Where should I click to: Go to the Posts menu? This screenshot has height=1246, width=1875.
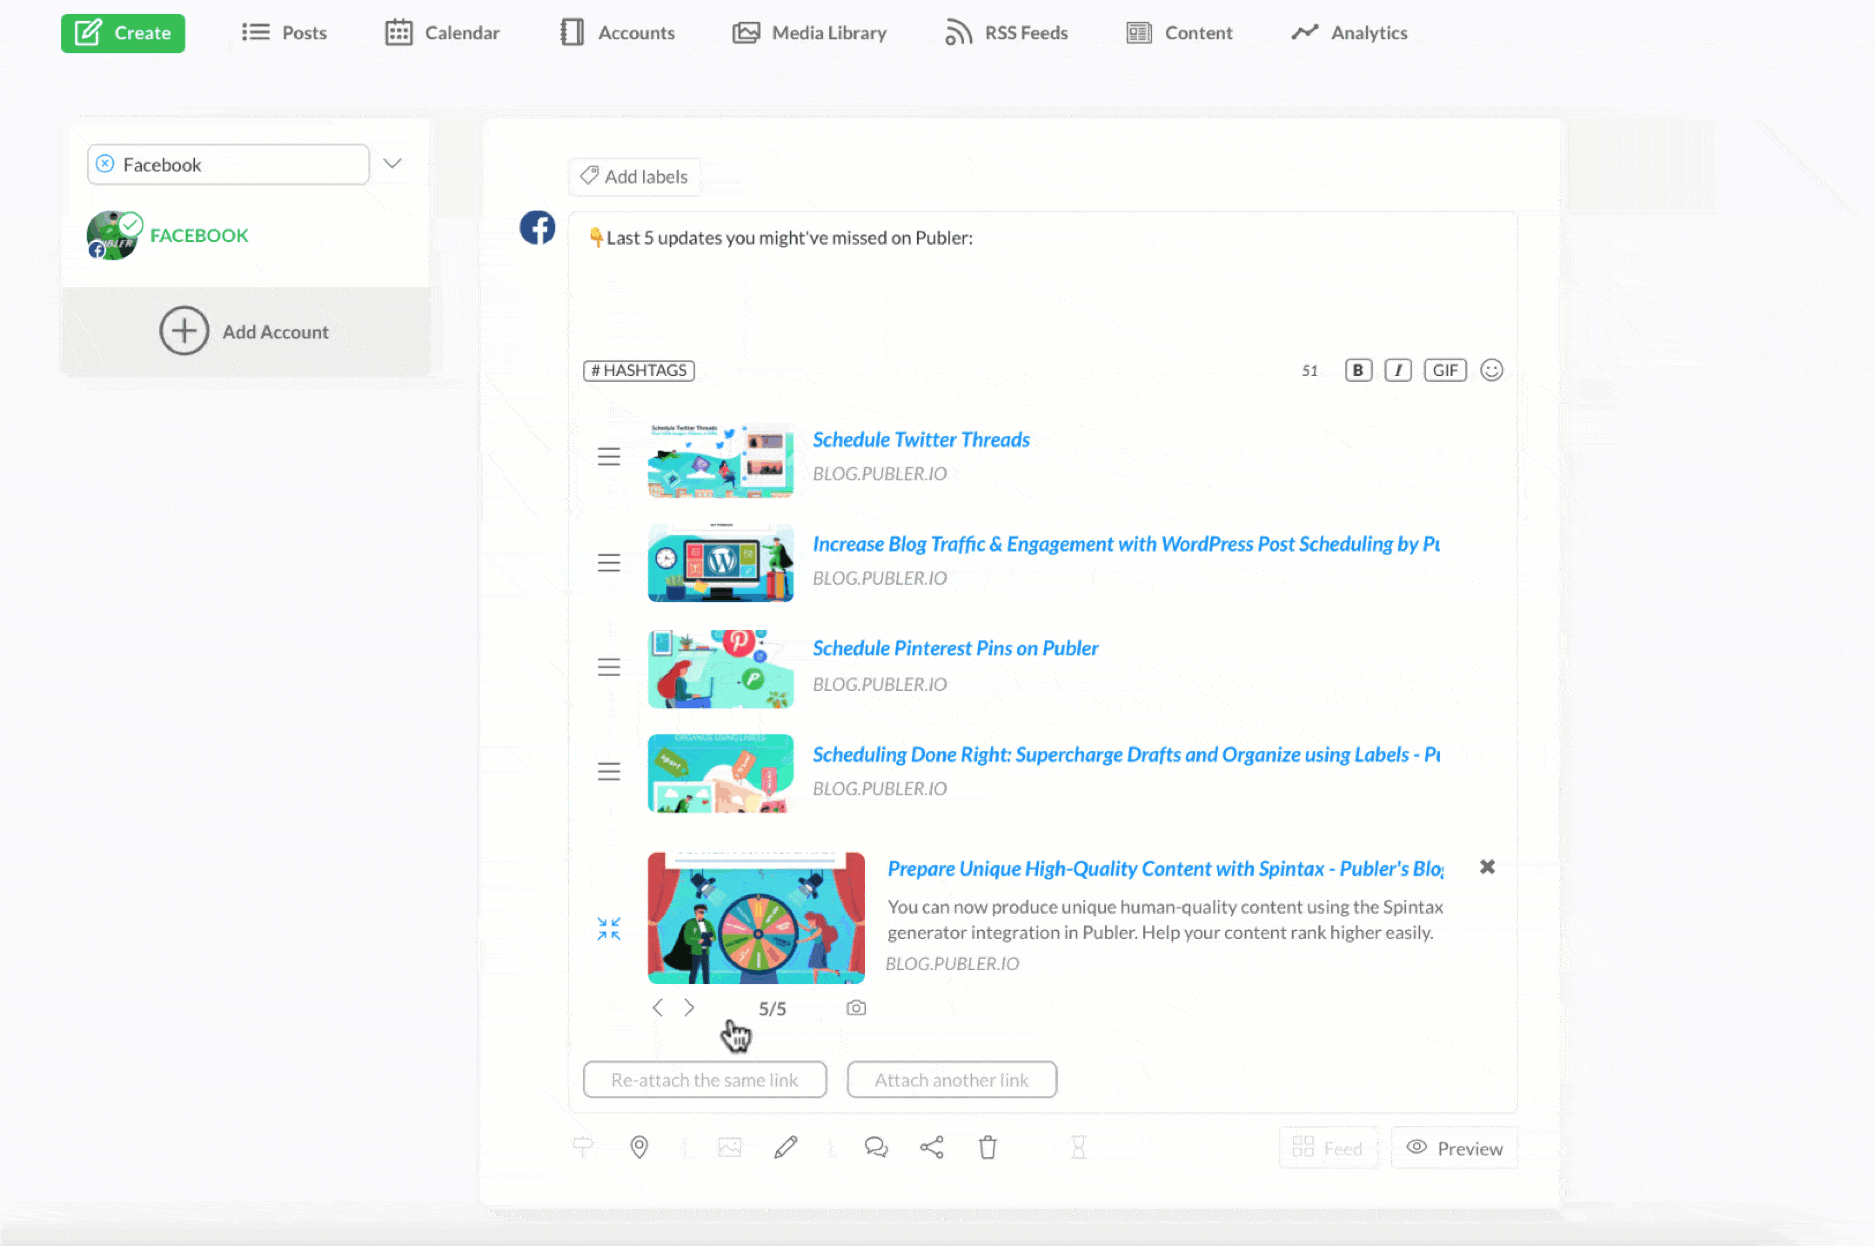coord(284,33)
